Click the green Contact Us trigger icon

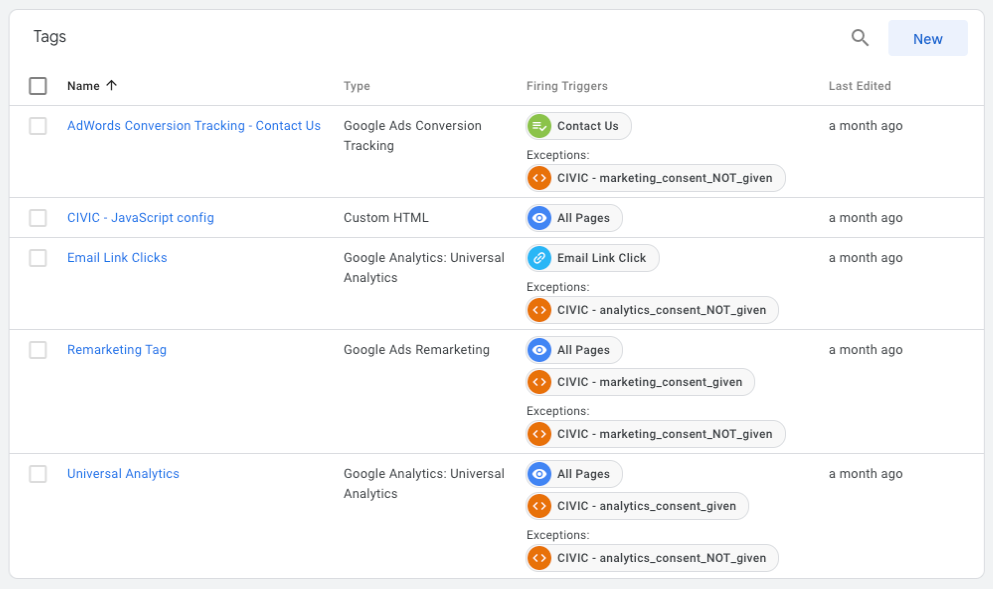tap(540, 126)
